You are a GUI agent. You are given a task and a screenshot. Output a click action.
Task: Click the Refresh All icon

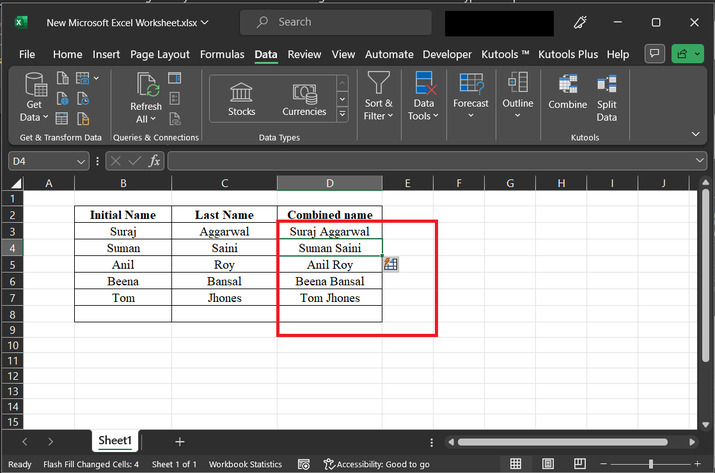(146, 87)
